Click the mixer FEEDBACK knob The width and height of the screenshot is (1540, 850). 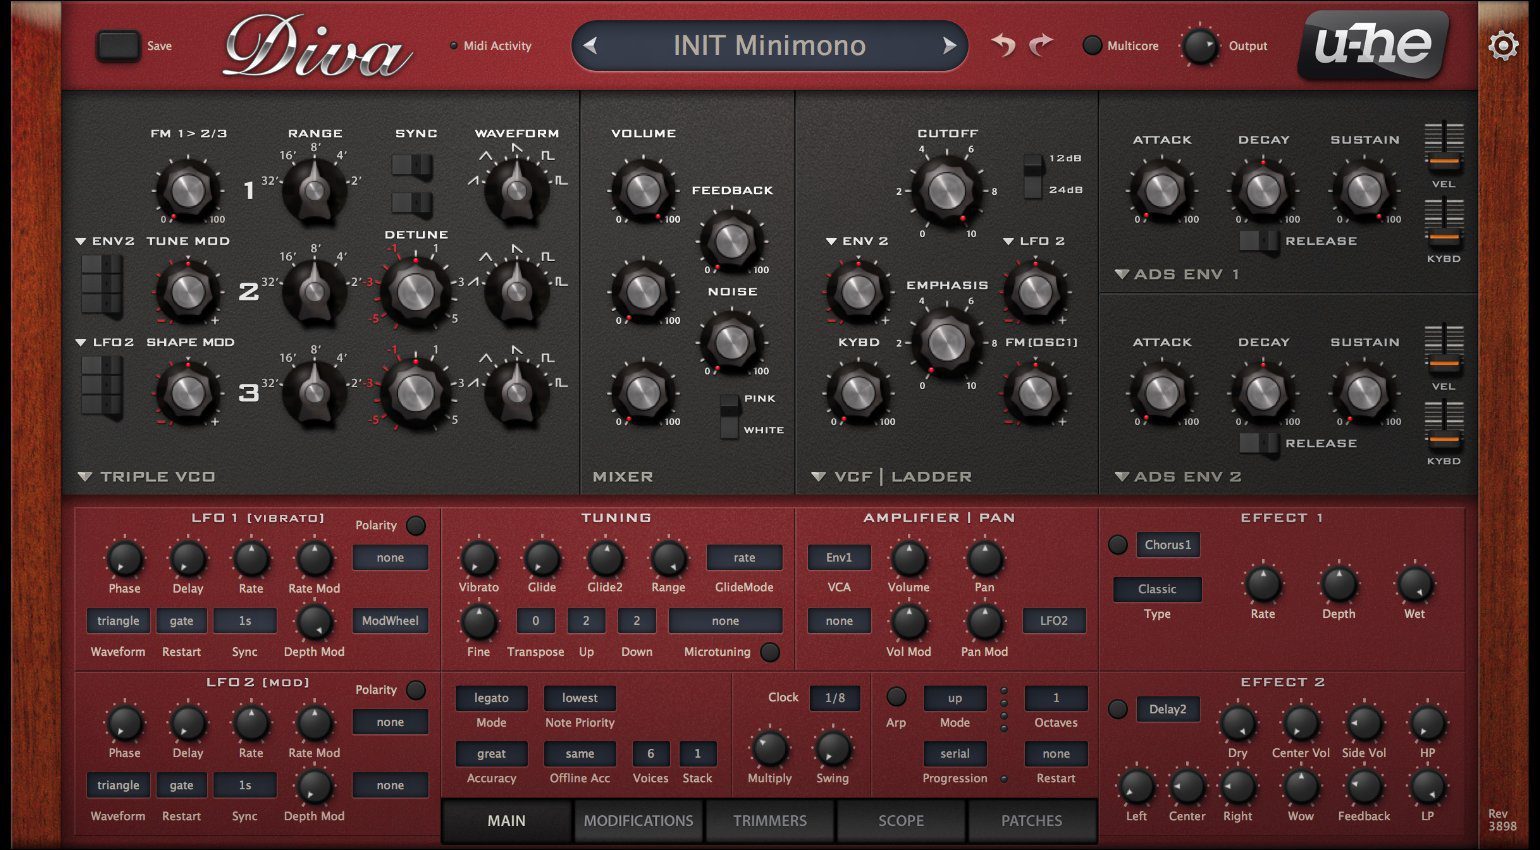click(732, 240)
